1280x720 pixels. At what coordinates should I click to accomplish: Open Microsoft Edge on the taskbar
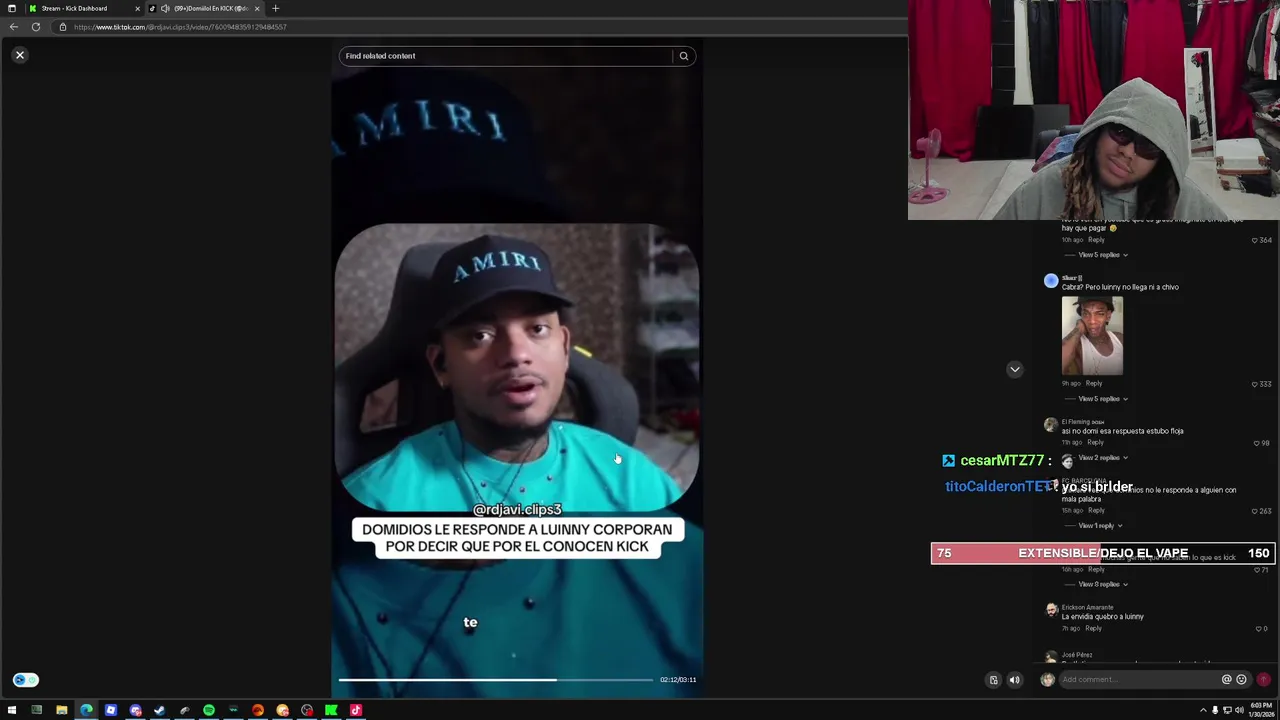click(86, 711)
